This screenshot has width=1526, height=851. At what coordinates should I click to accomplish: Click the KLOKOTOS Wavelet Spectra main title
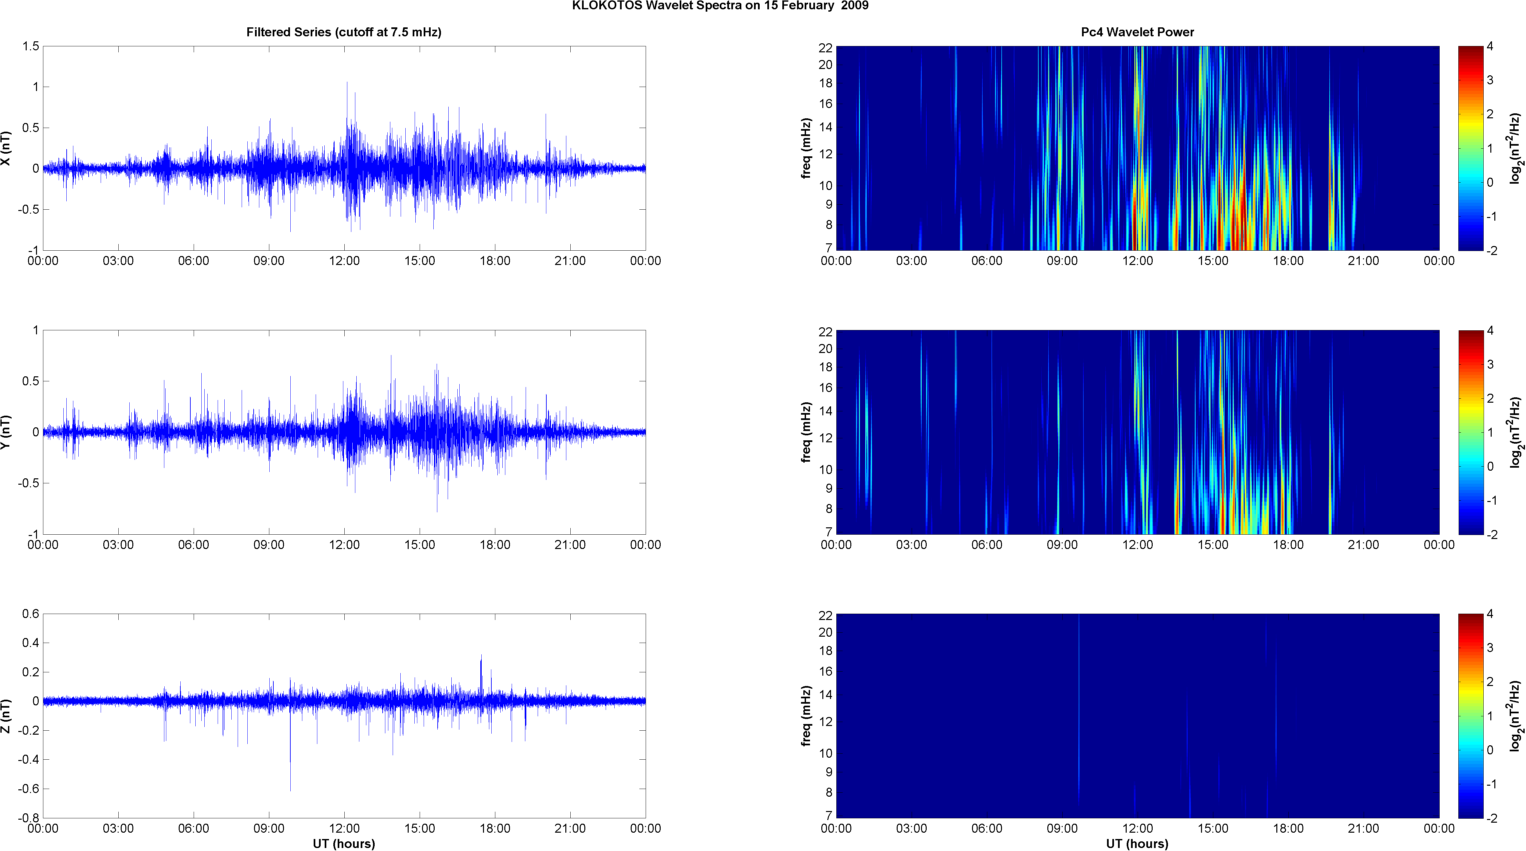720,6
